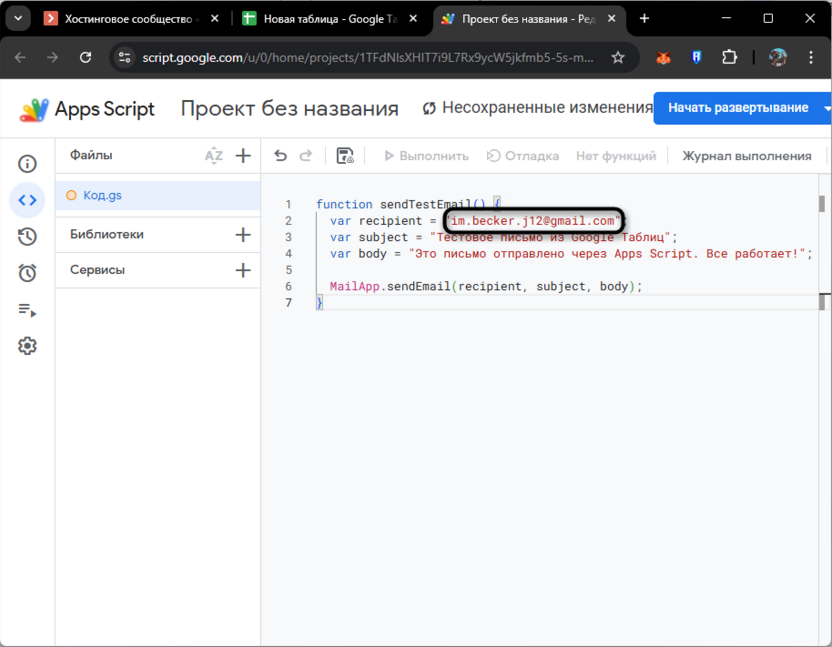
Task: Open the project Overview panel
Action: tap(27, 163)
